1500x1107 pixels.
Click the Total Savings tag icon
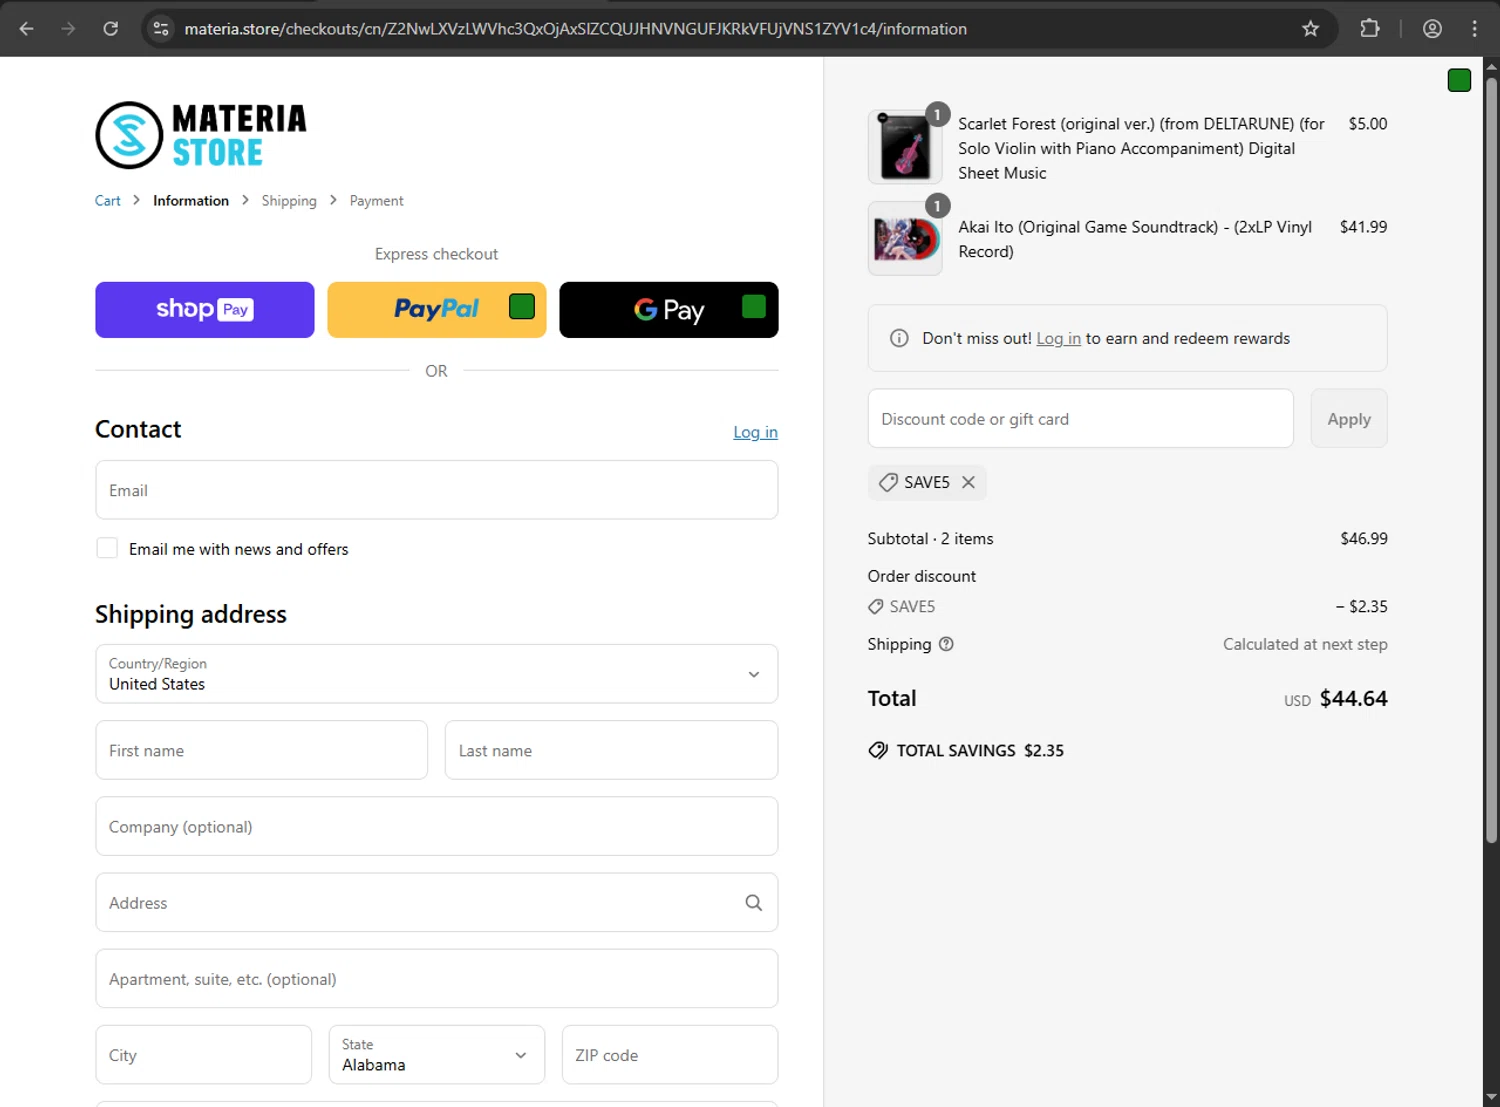(878, 750)
